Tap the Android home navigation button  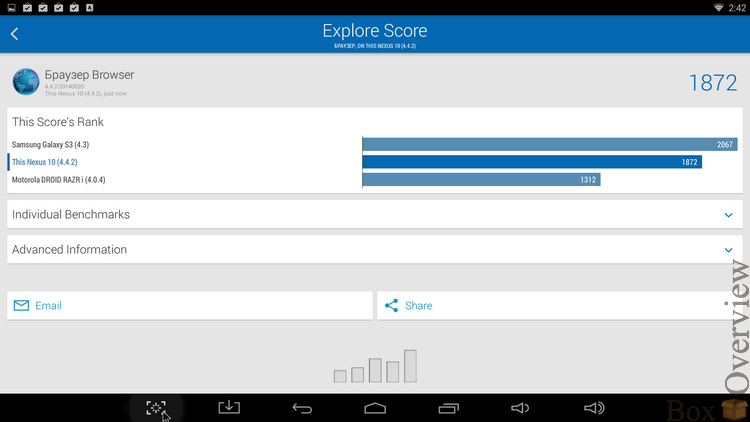click(x=375, y=408)
